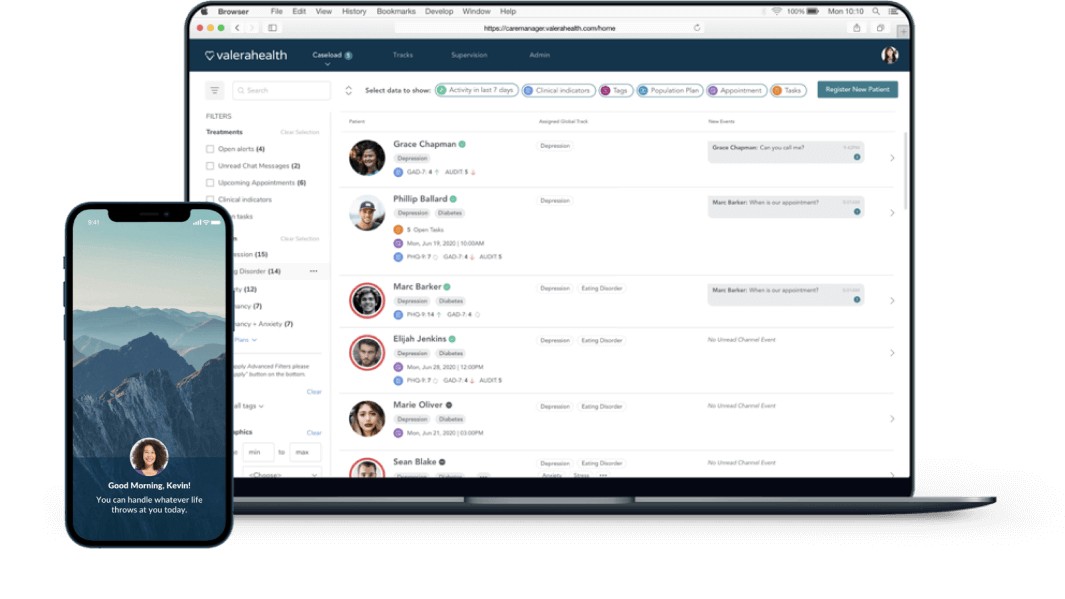The image size is (1065, 599).
Task: Click the sort arrows next to search
Action: [348, 91]
